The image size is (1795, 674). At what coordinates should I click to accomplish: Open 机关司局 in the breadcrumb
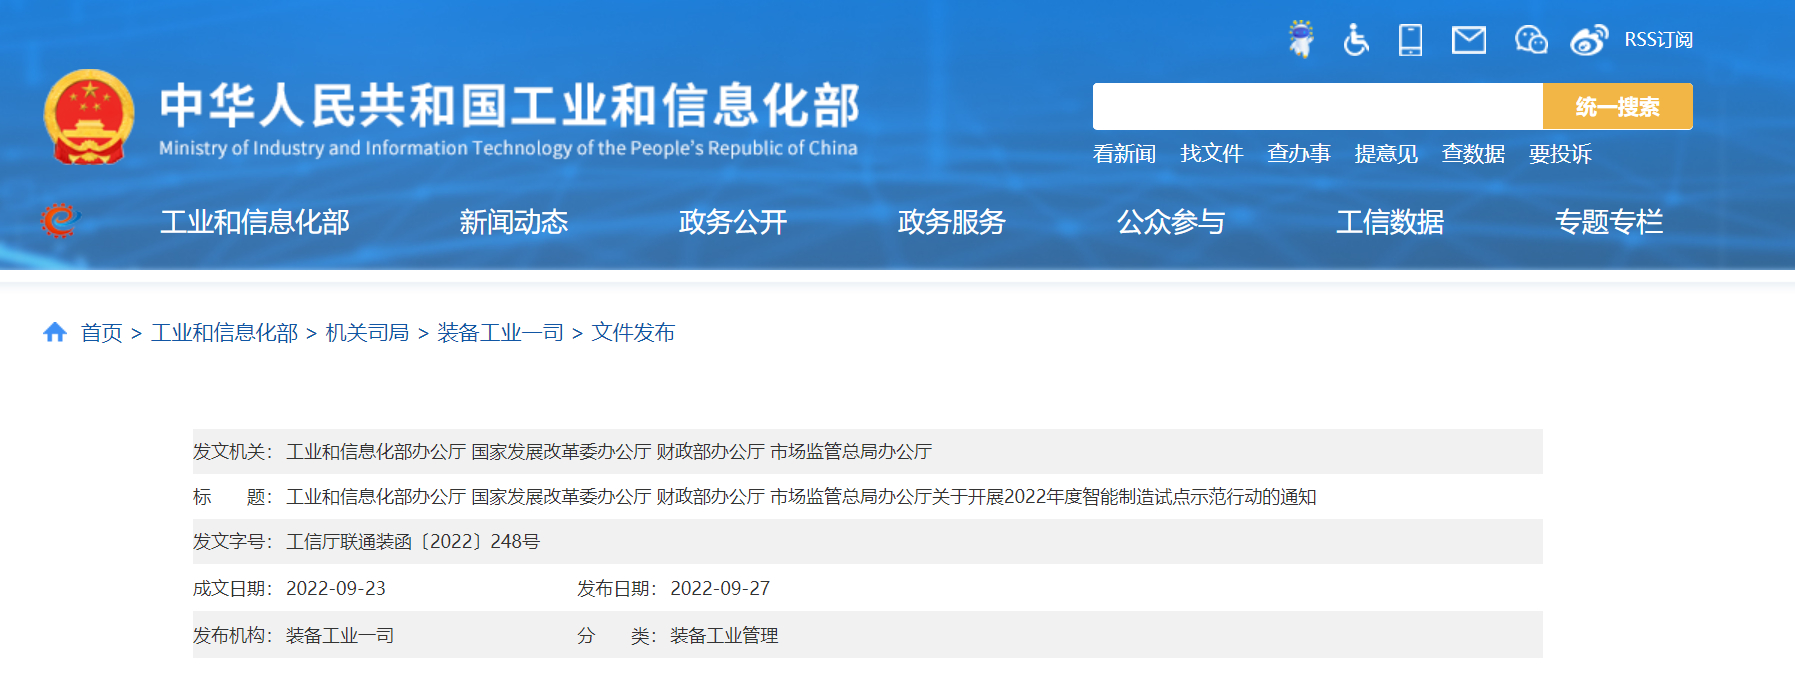pyautogui.click(x=367, y=333)
